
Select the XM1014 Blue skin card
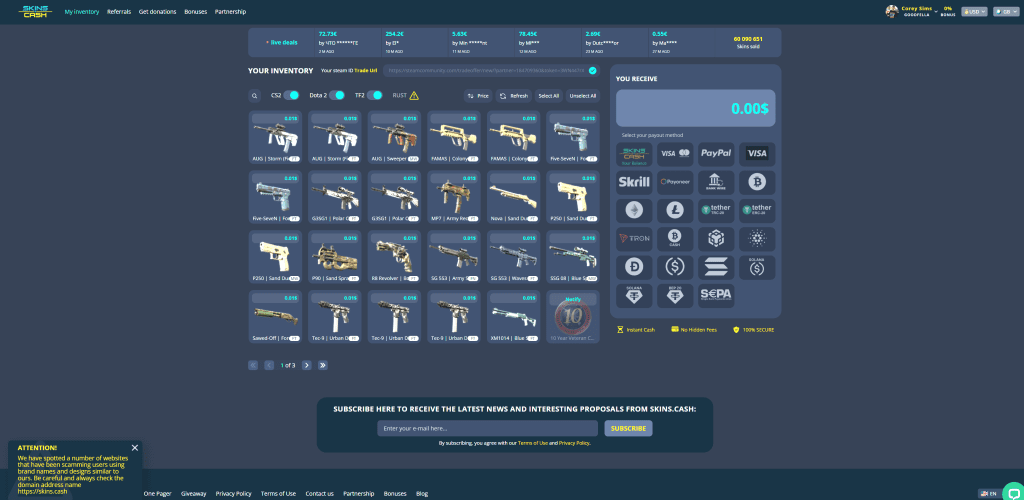(513, 317)
